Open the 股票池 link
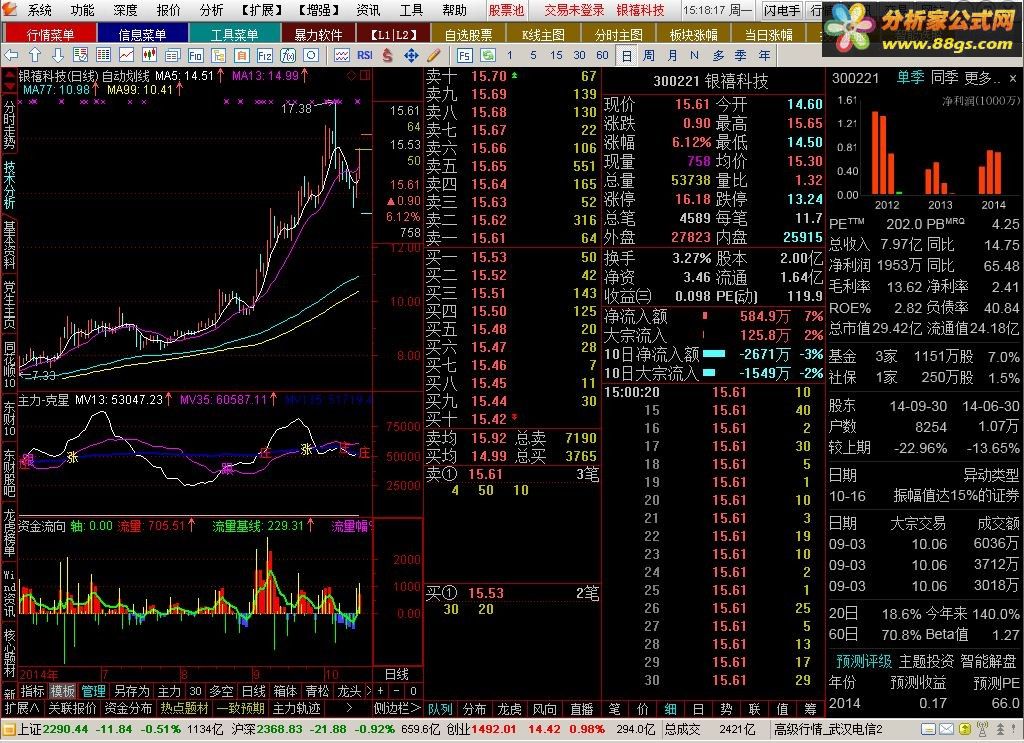This screenshot has width=1024, height=743. (507, 10)
